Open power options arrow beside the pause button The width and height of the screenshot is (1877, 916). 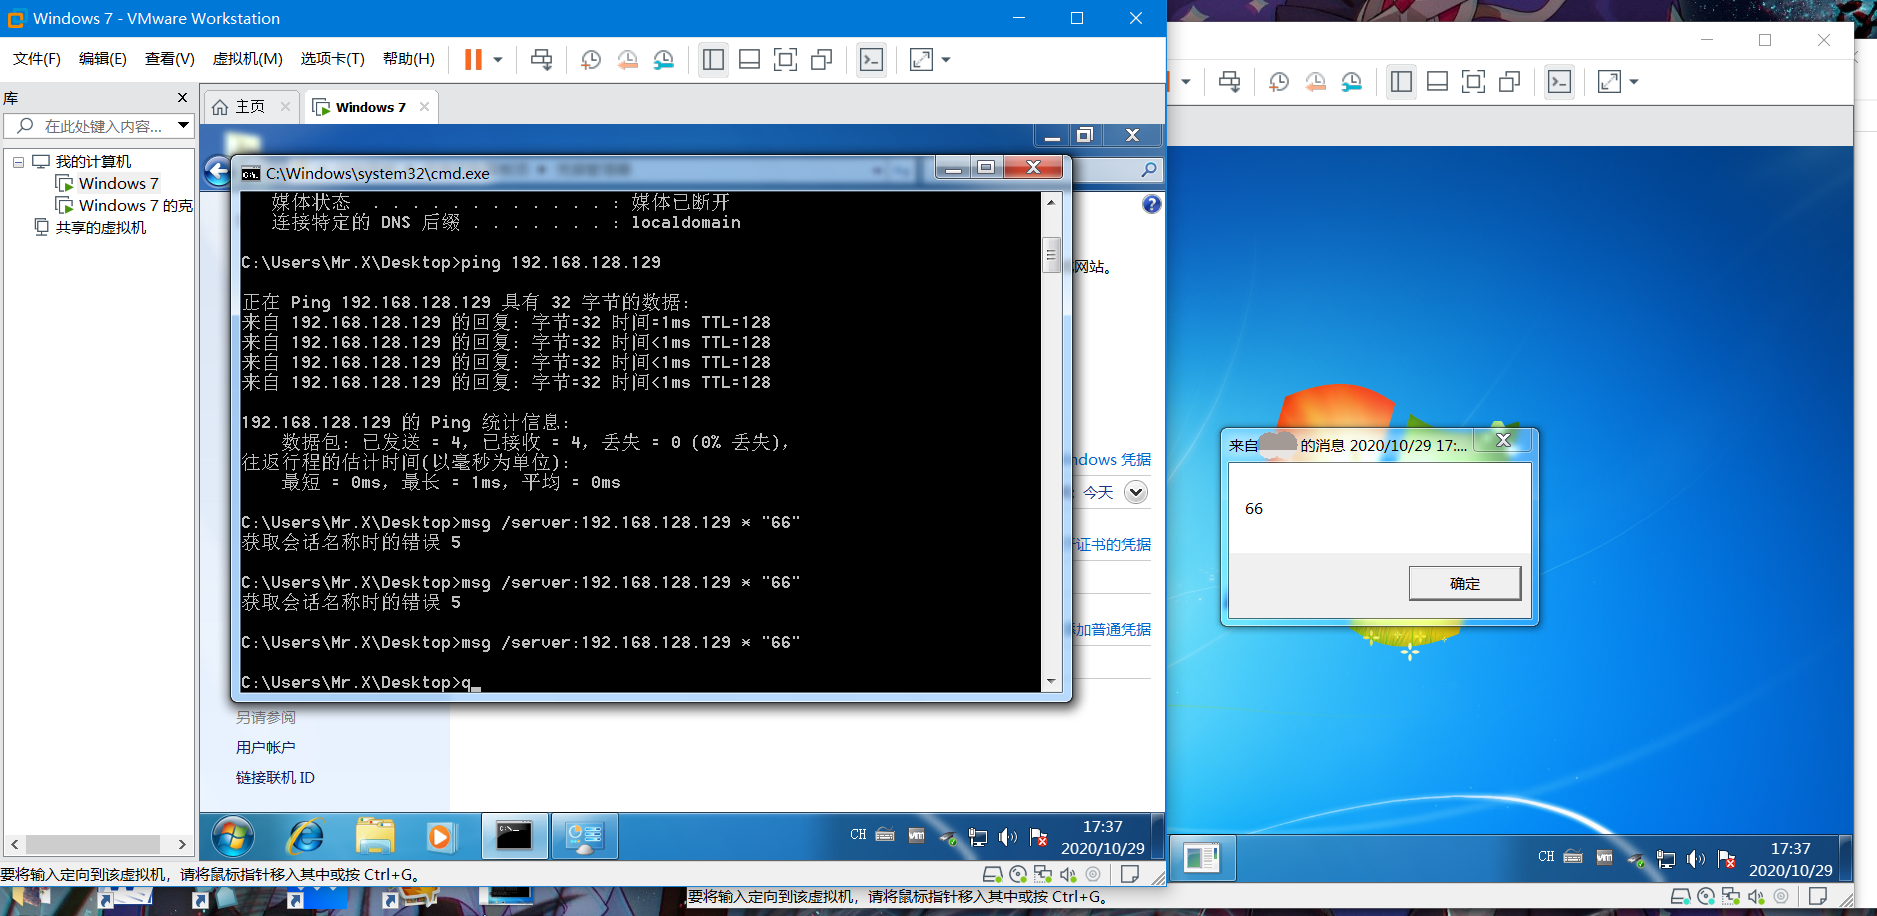tap(498, 60)
